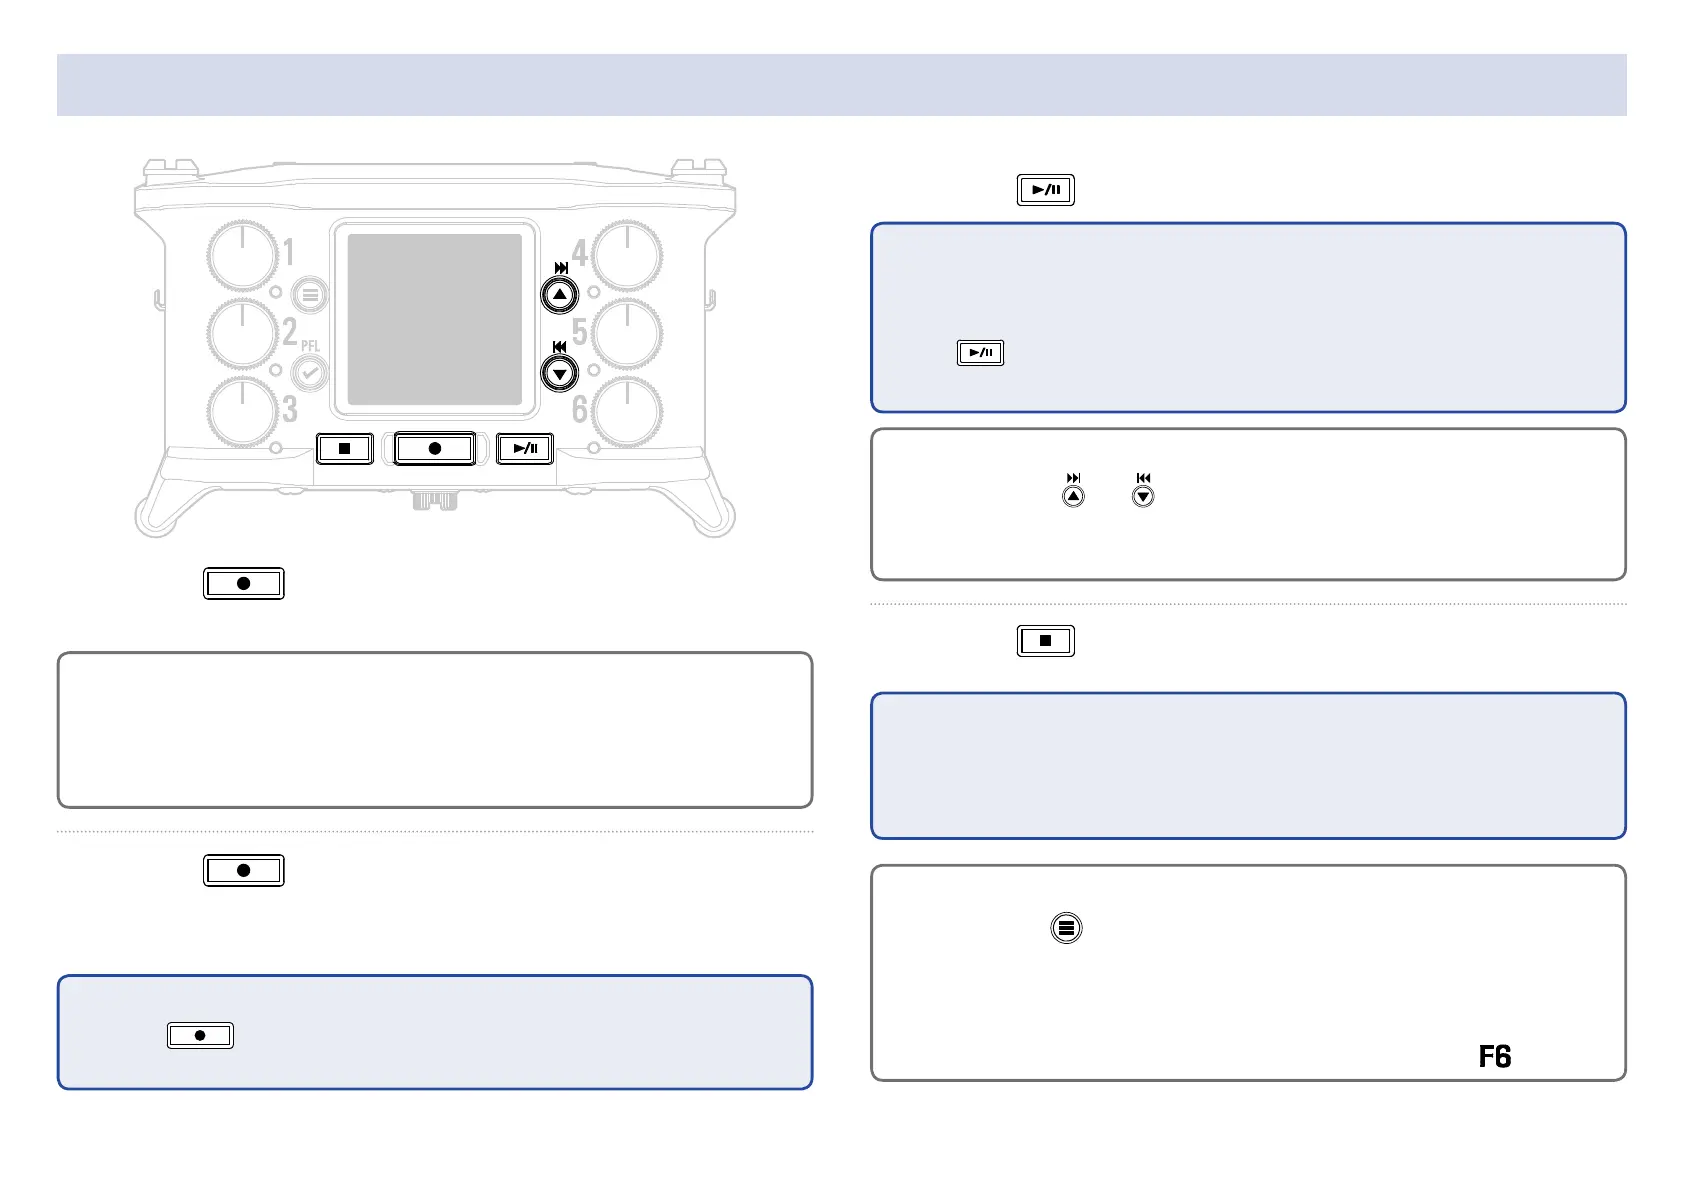Click the play/pause icon inside the blue hint box
The height and width of the screenshot is (1191, 1684).
[x=981, y=353]
